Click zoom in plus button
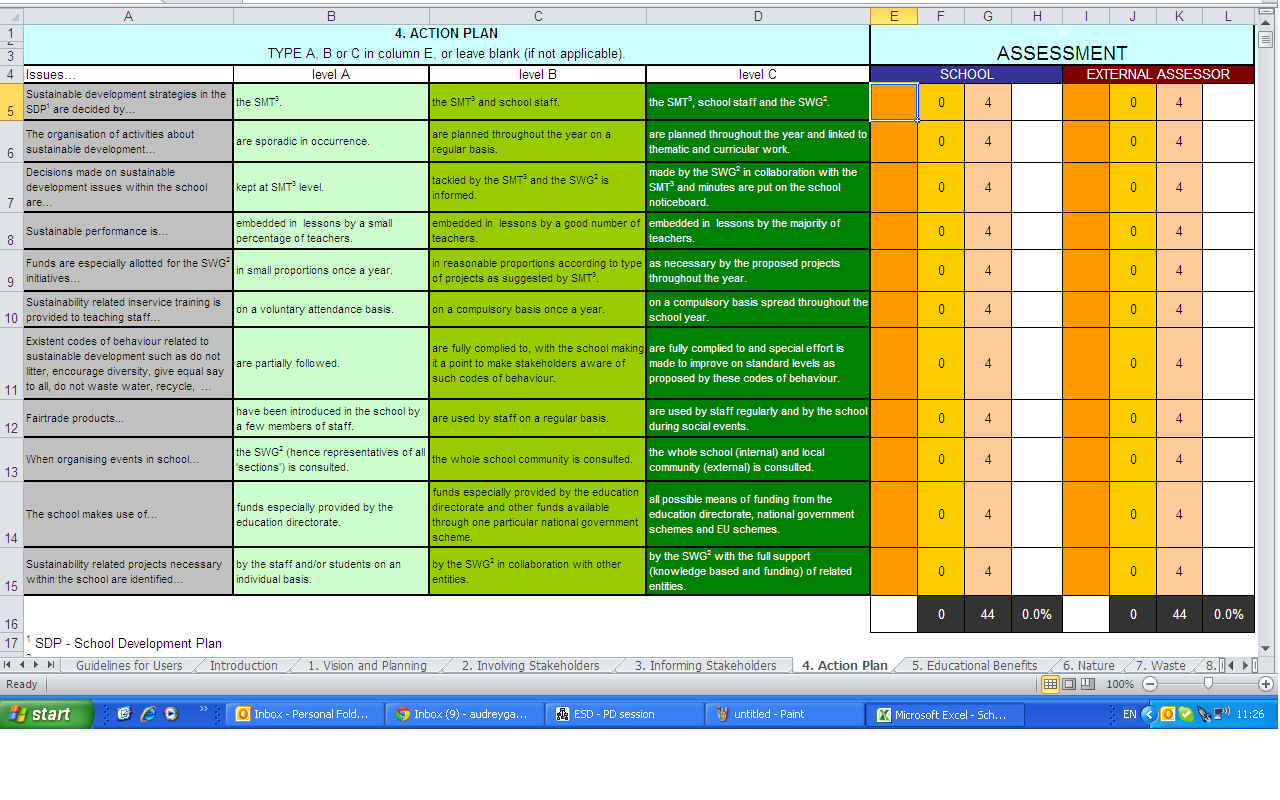Image resolution: width=1280 pixels, height=800 pixels. (x=1266, y=684)
